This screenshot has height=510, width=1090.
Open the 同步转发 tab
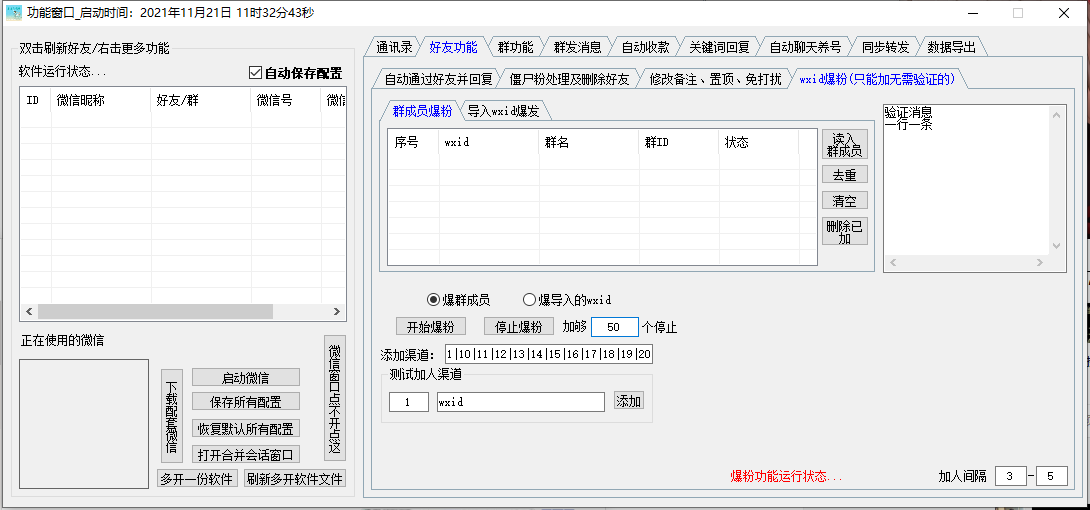coord(885,47)
